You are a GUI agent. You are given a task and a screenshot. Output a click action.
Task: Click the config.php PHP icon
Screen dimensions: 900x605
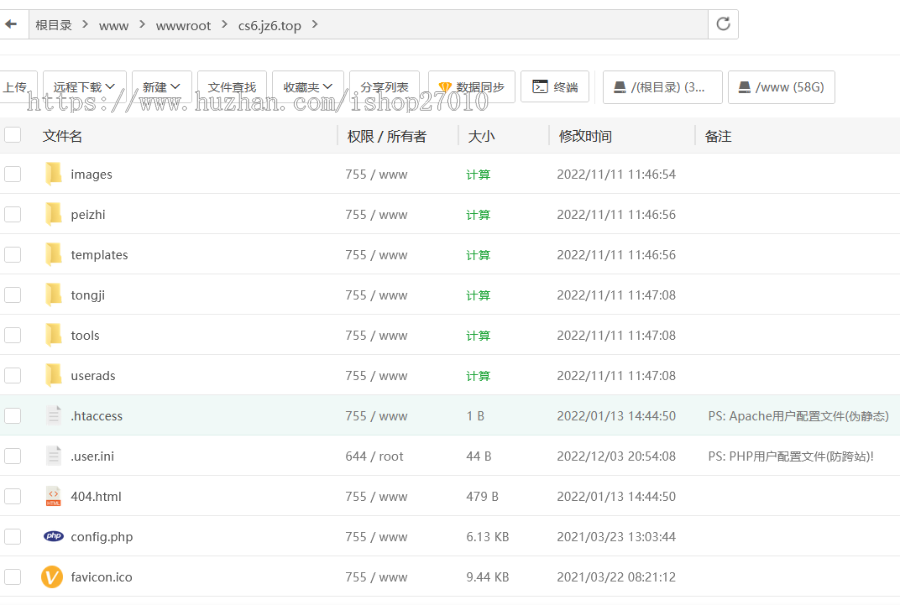[x=53, y=536]
